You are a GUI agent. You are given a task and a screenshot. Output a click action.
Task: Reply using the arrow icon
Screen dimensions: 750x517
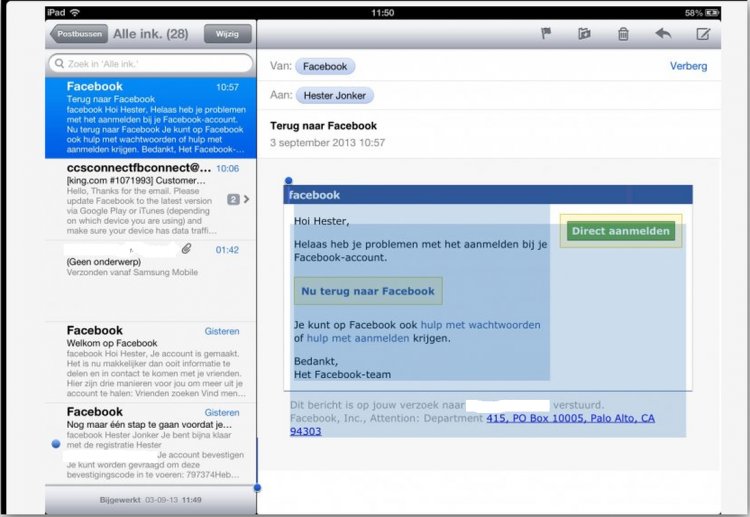pyautogui.click(x=663, y=33)
